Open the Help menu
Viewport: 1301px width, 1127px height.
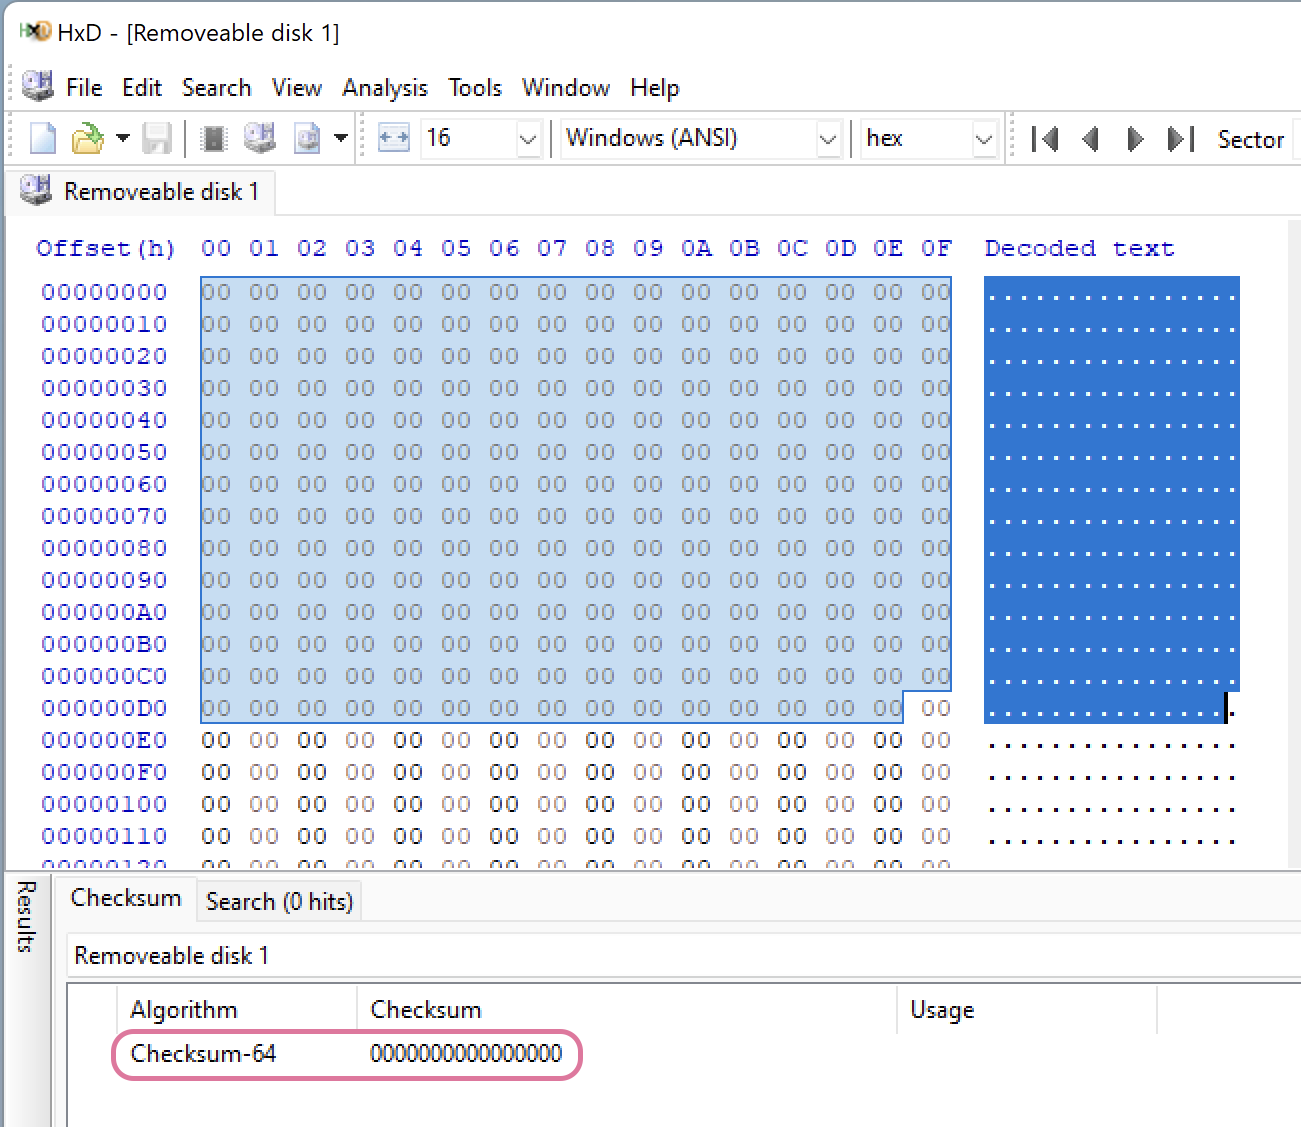[655, 88]
